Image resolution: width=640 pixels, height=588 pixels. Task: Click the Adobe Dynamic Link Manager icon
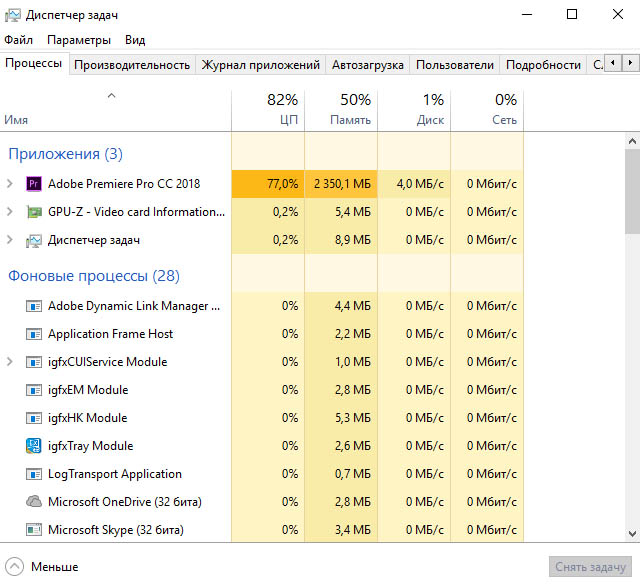click(x=34, y=306)
